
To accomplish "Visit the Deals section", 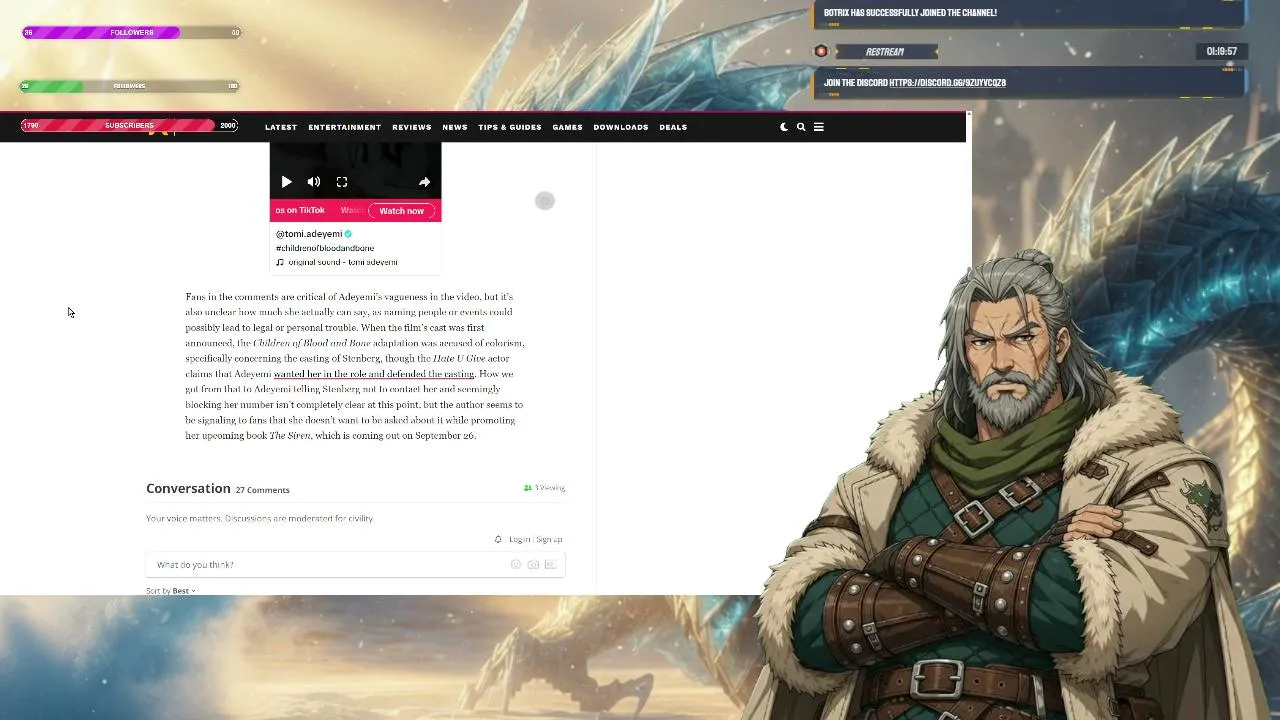I will [673, 127].
